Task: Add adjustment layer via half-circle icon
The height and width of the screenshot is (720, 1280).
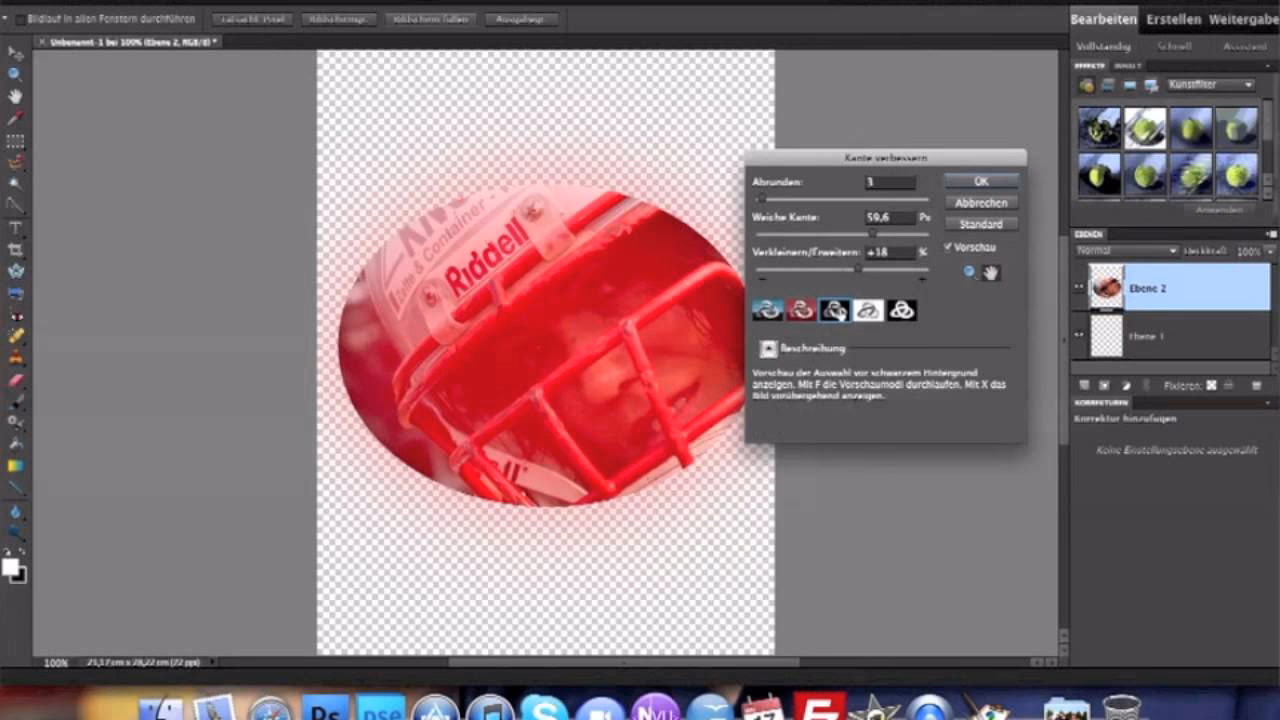Action: (1127, 385)
